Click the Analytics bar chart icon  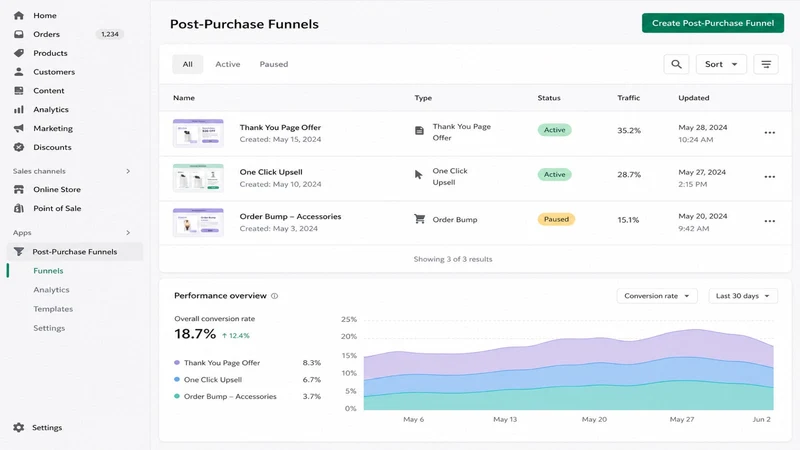[x=19, y=110]
